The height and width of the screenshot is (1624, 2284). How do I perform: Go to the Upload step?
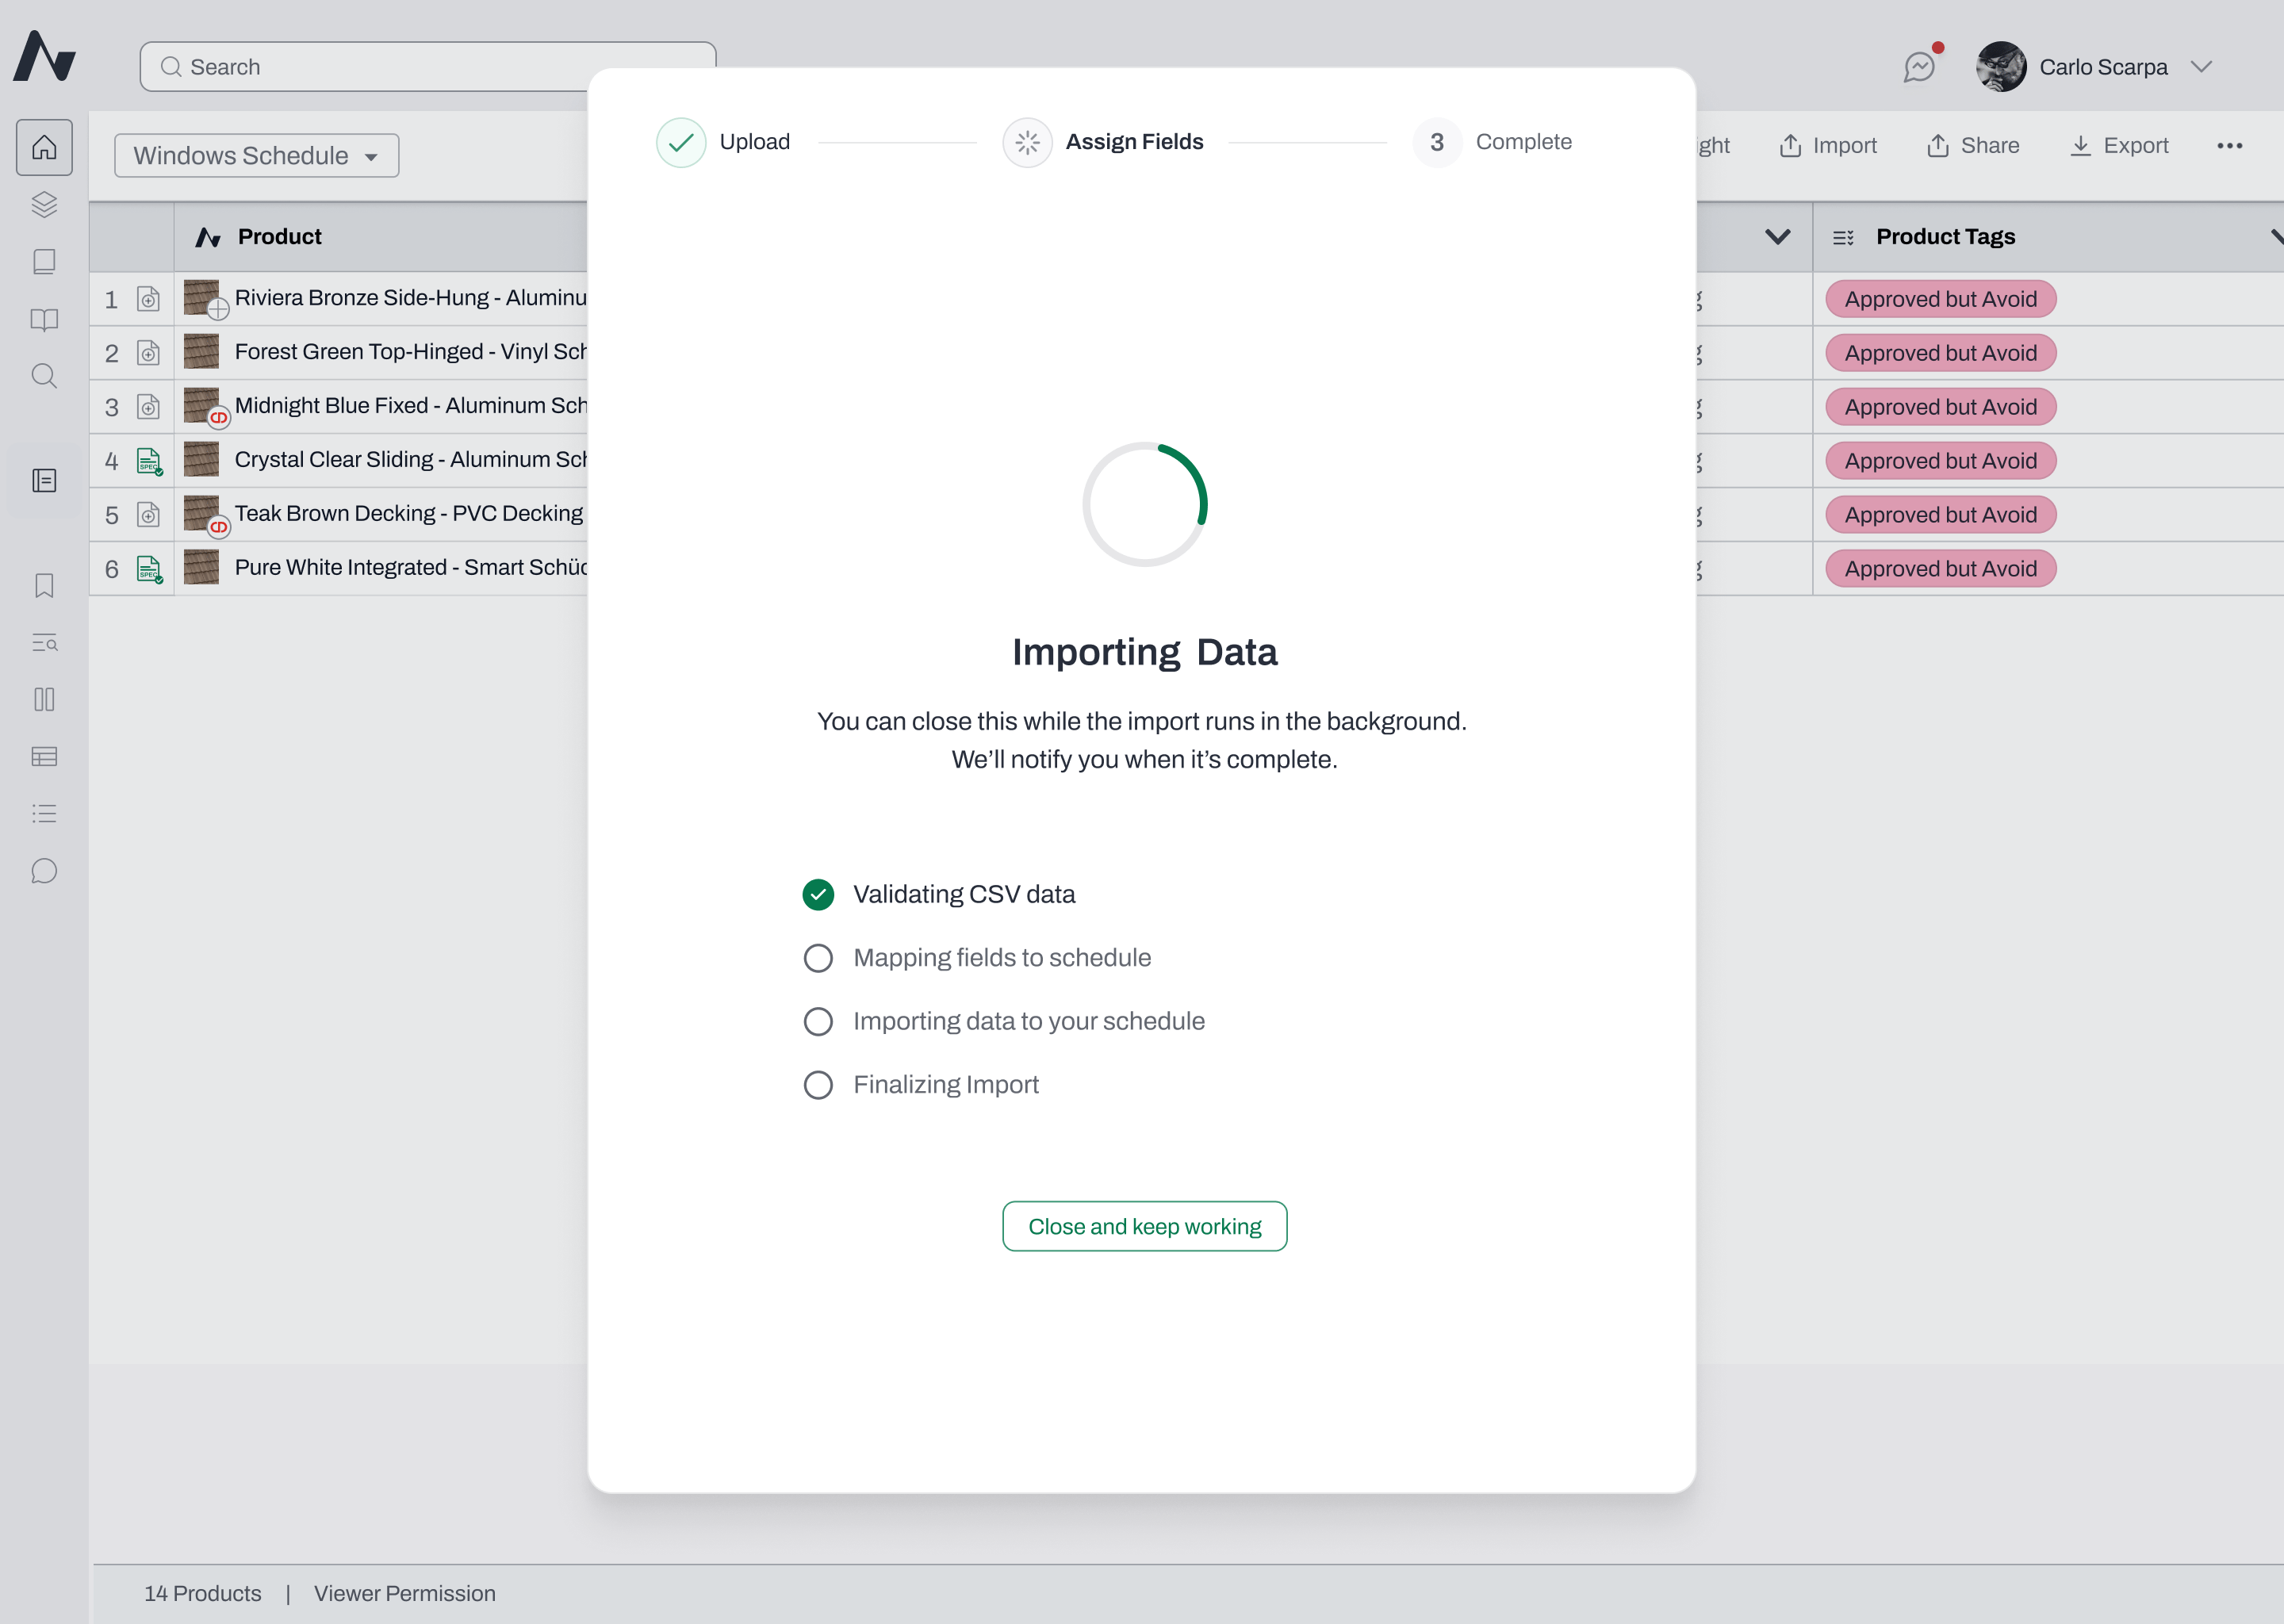(x=723, y=142)
